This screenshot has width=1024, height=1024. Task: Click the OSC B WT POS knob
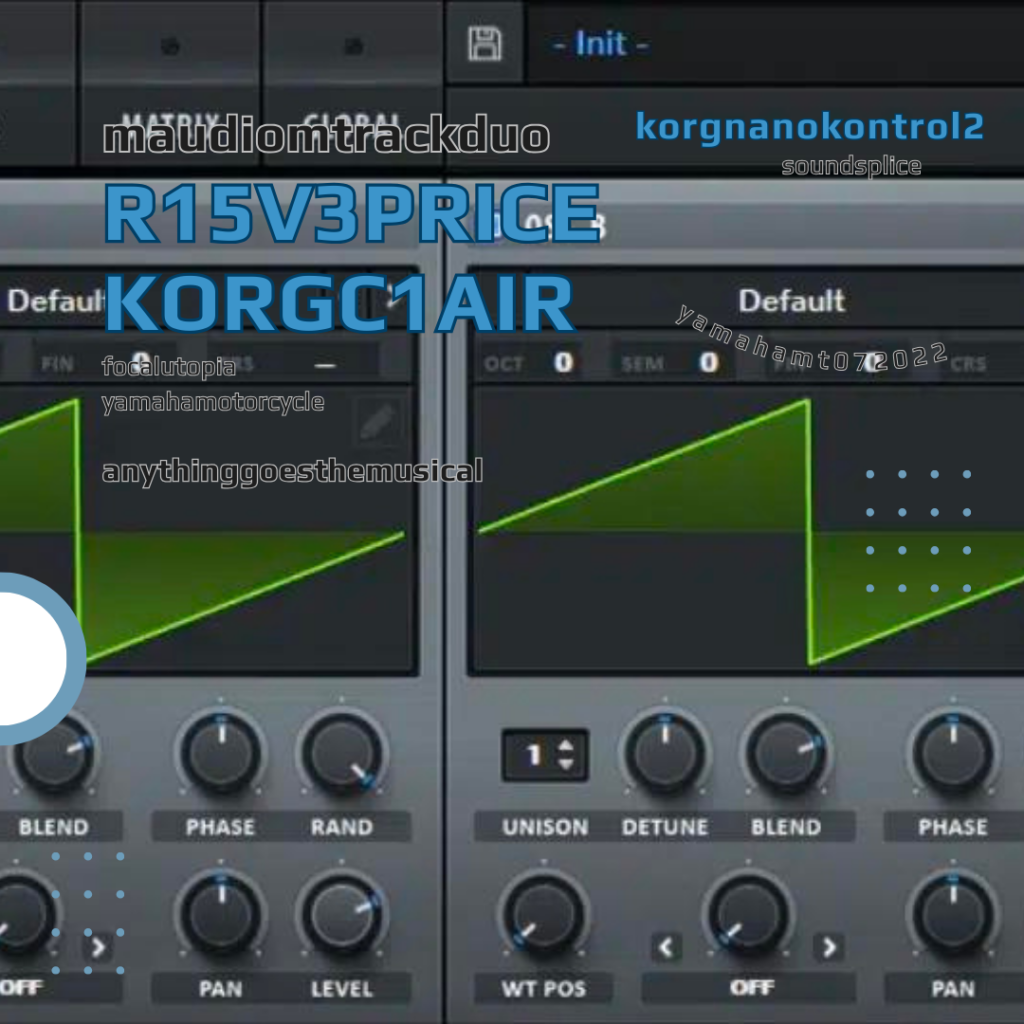(544, 915)
